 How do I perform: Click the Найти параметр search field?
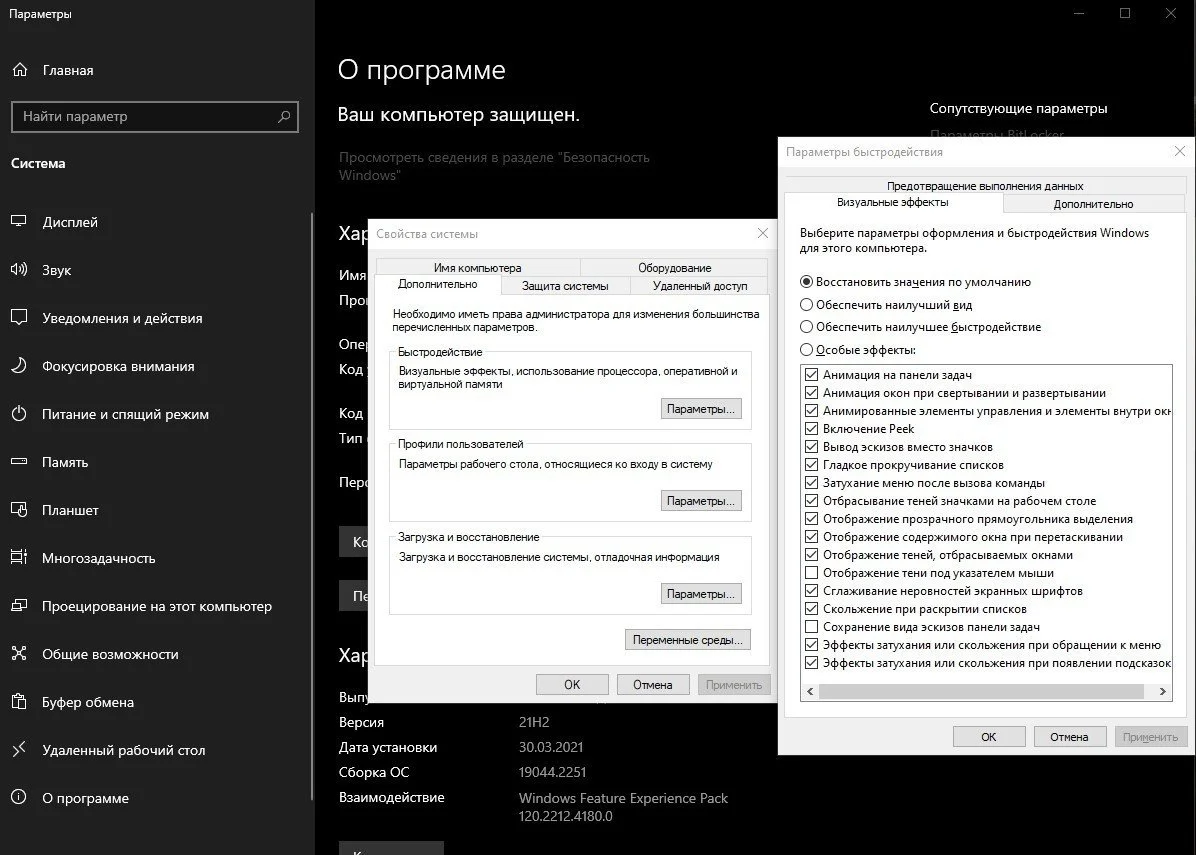pos(155,117)
